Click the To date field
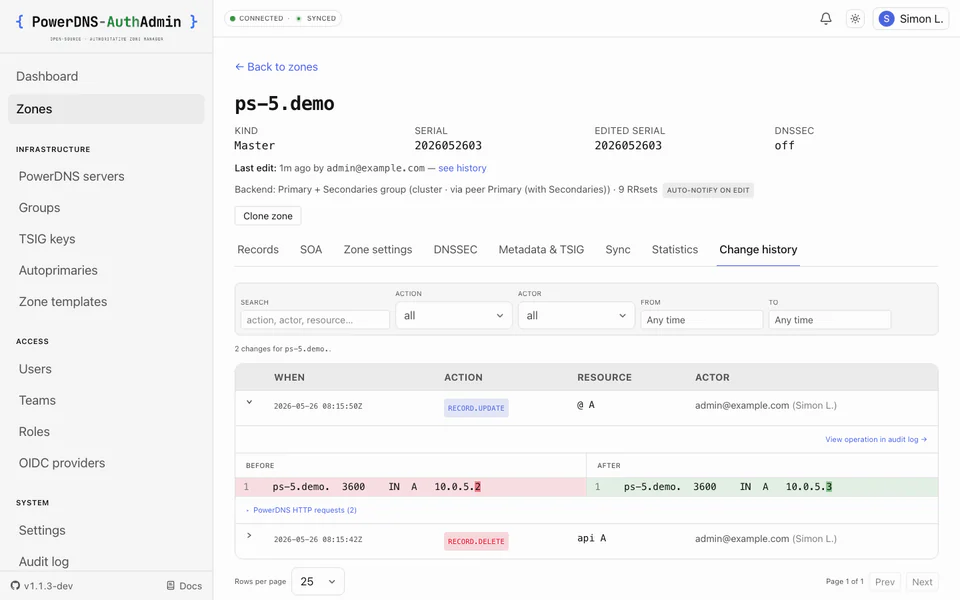The height and width of the screenshot is (600, 960). coord(830,320)
